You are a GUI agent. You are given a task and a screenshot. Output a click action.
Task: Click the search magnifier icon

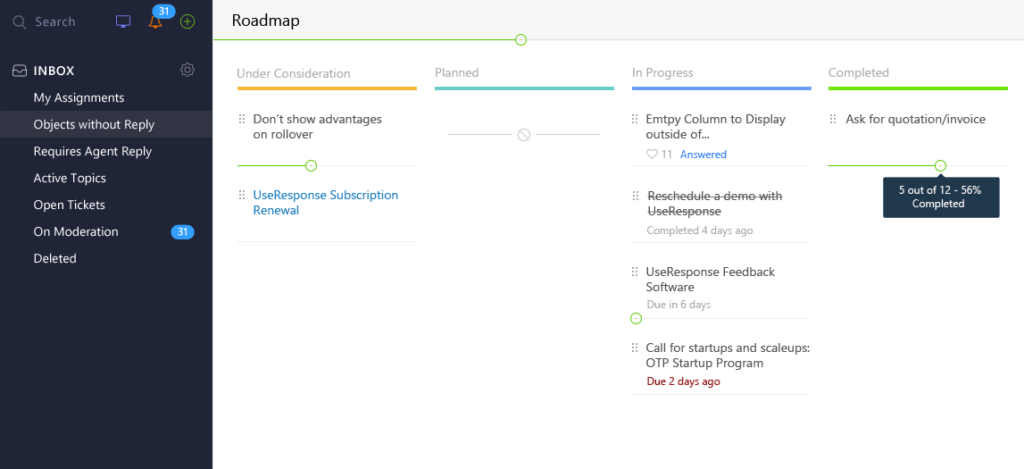point(20,22)
